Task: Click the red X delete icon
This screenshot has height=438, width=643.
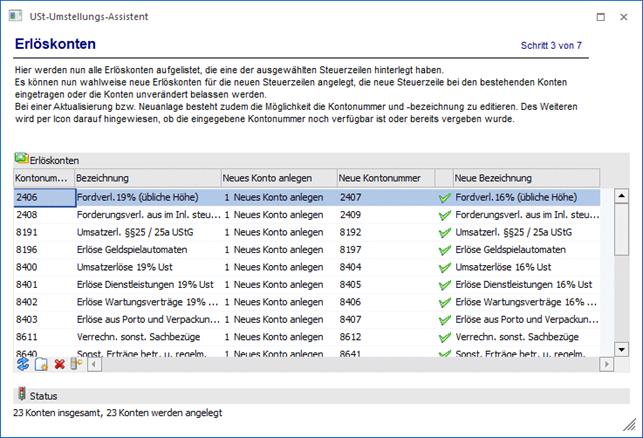Action: [x=60, y=364]
